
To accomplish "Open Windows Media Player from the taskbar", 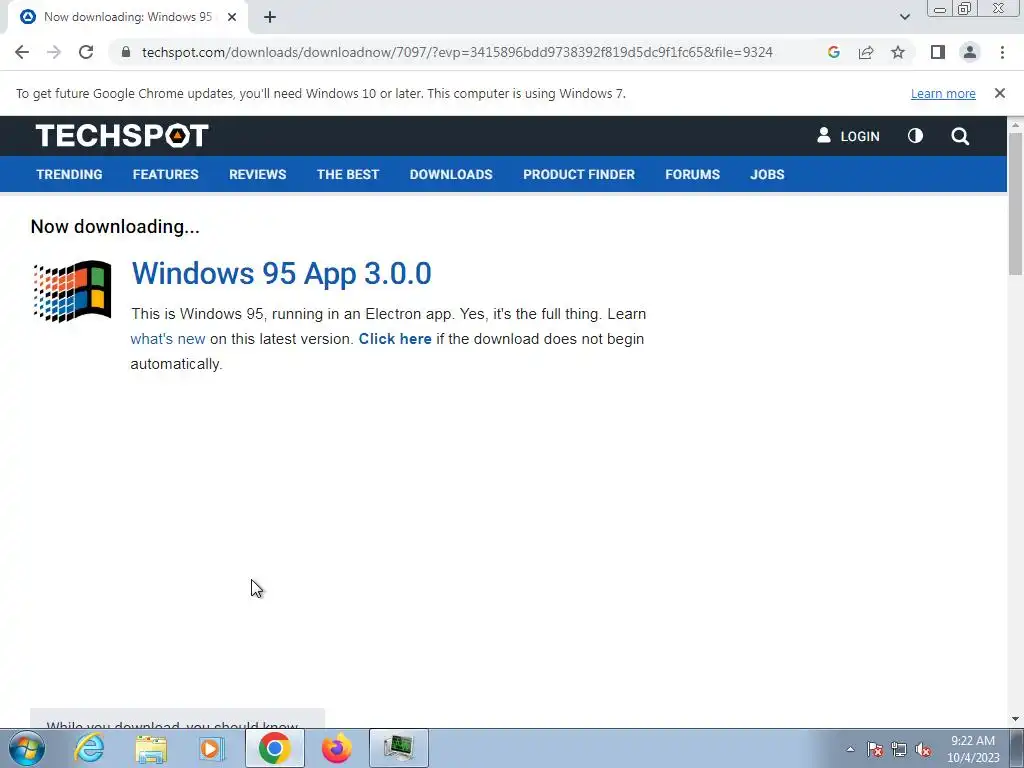I will pyautogui.click(x=212, y=748).
